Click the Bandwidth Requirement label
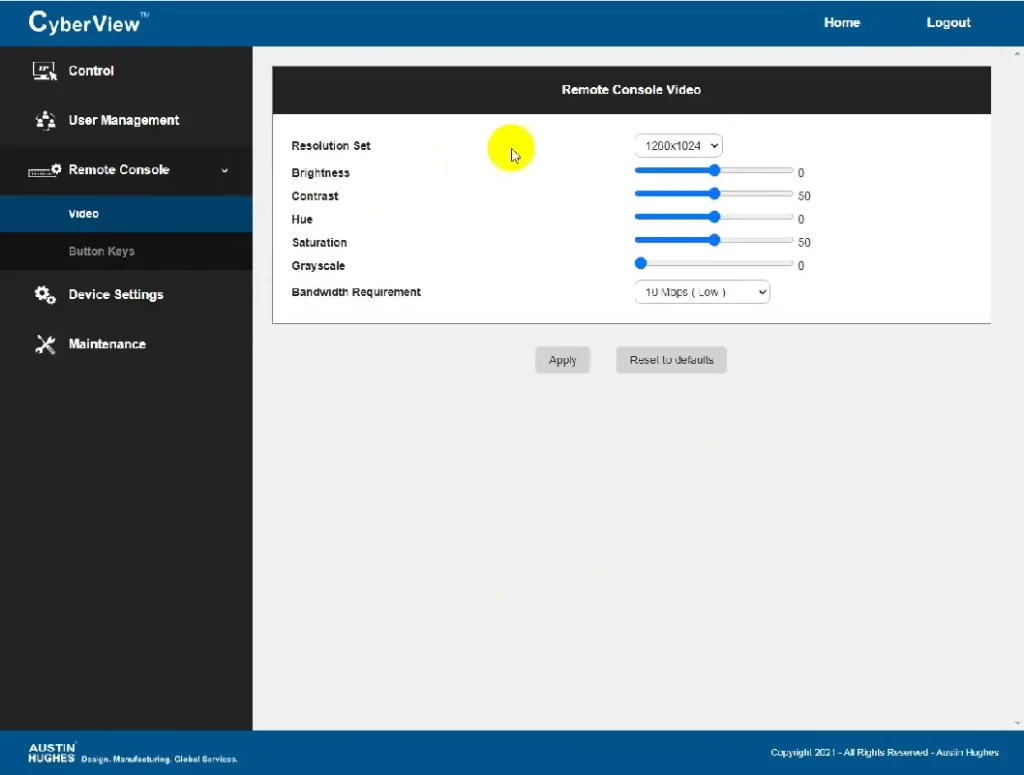Screen dimensions: 1024x775 point(356,292)
